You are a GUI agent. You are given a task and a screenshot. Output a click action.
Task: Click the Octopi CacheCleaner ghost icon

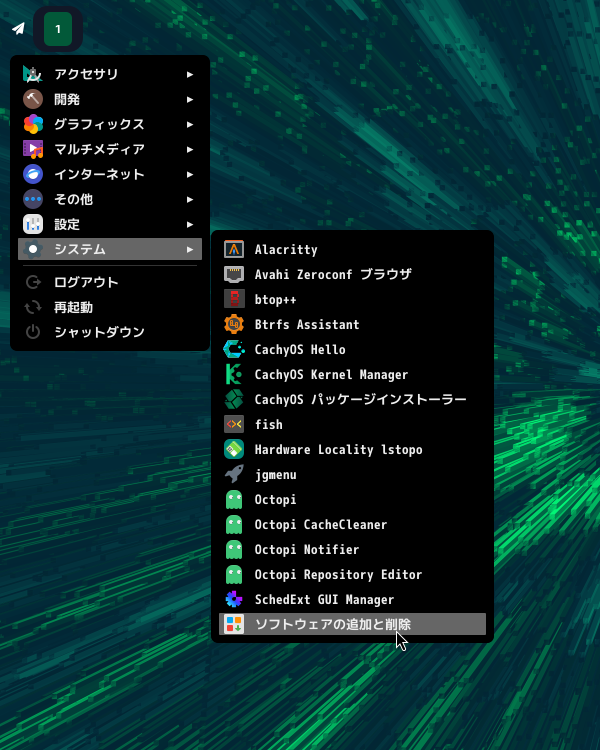tap(234, 524)
